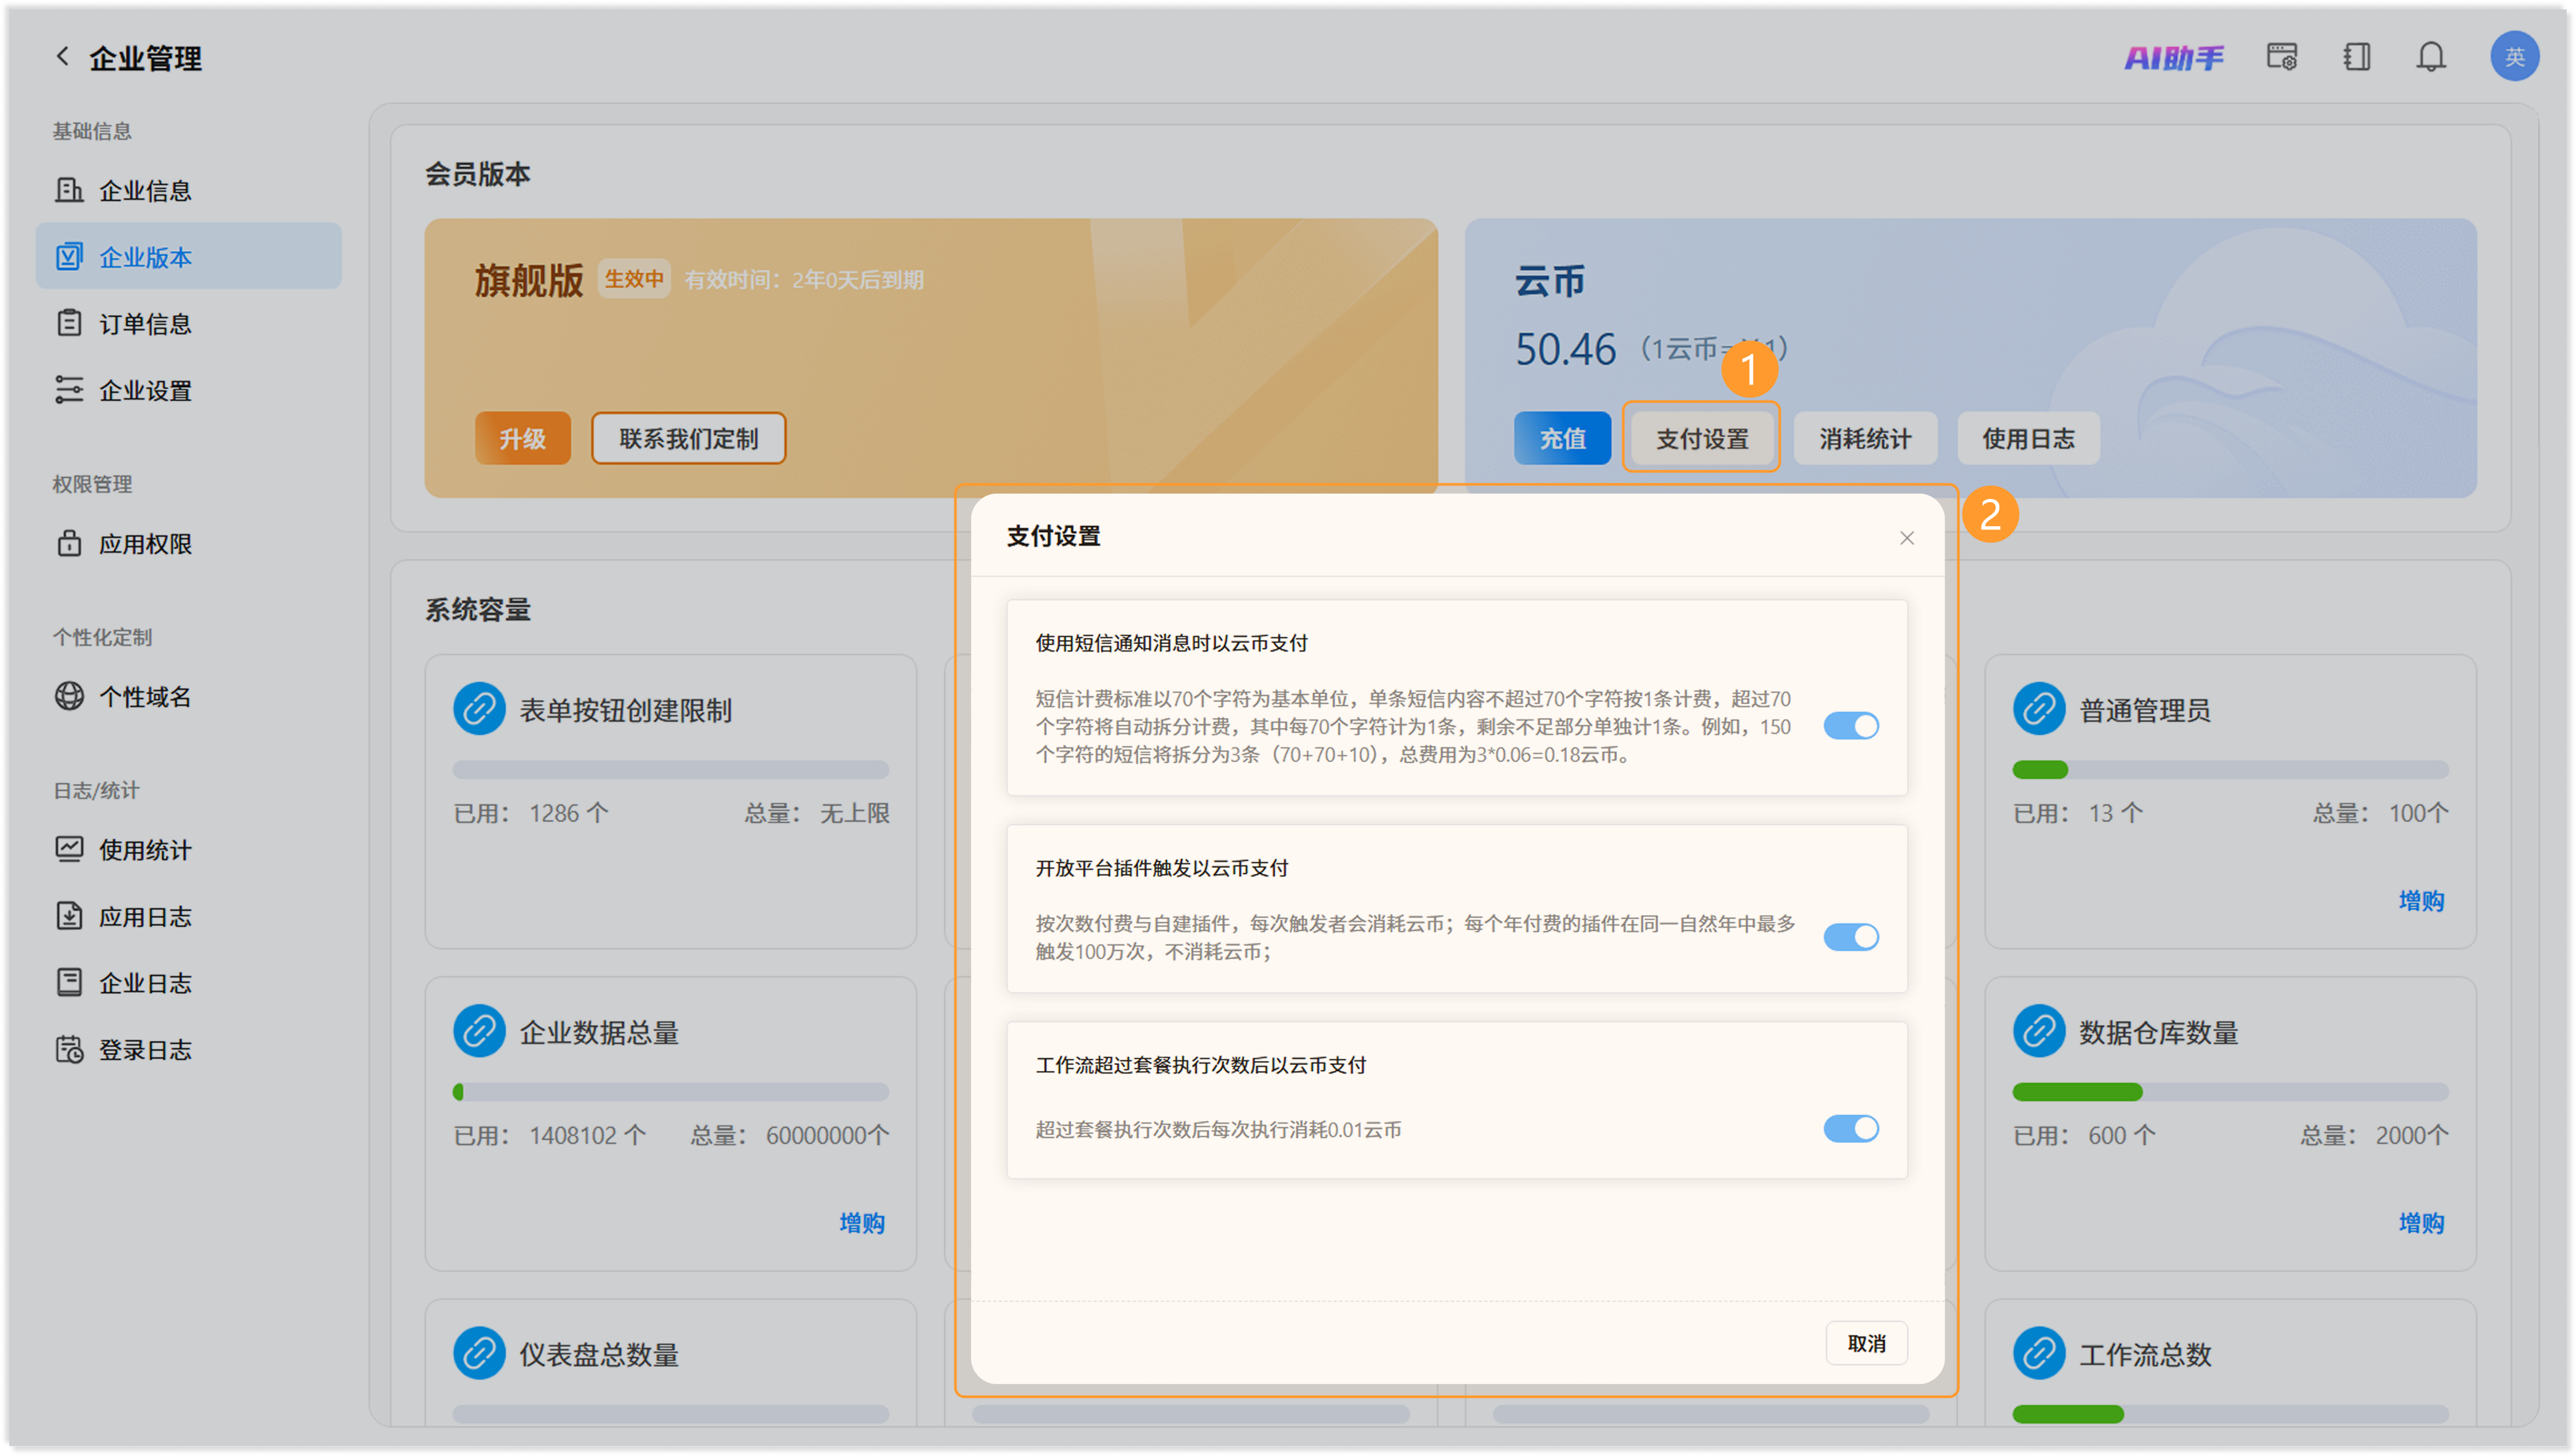Click the 云币 balance 50.46
Image resolution: width=2576 pixels, height=1456 pixels.
pos(1565,349)
